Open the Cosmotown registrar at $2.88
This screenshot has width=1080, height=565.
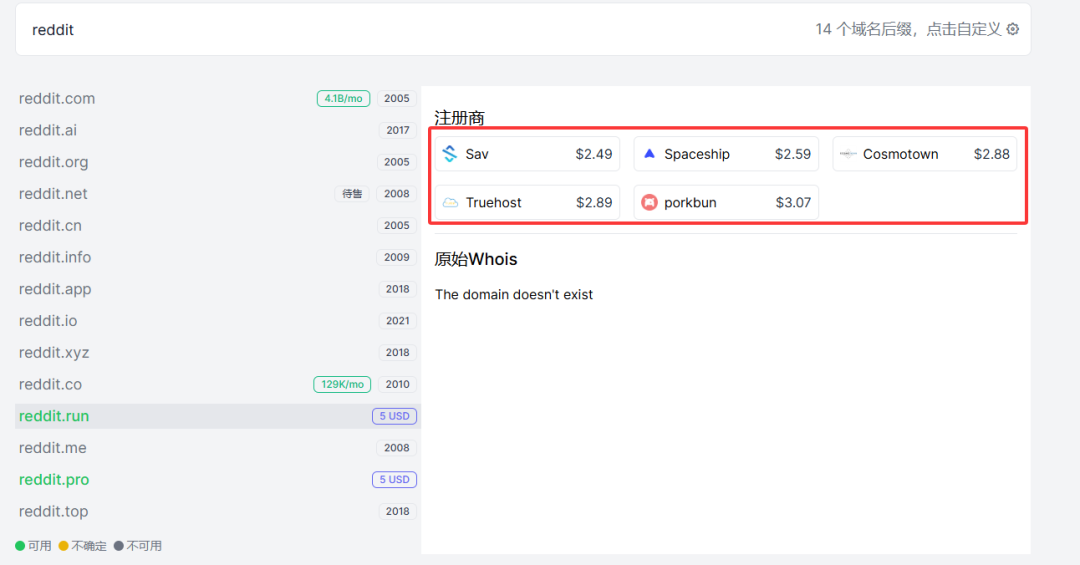click(x=925, y=154)
